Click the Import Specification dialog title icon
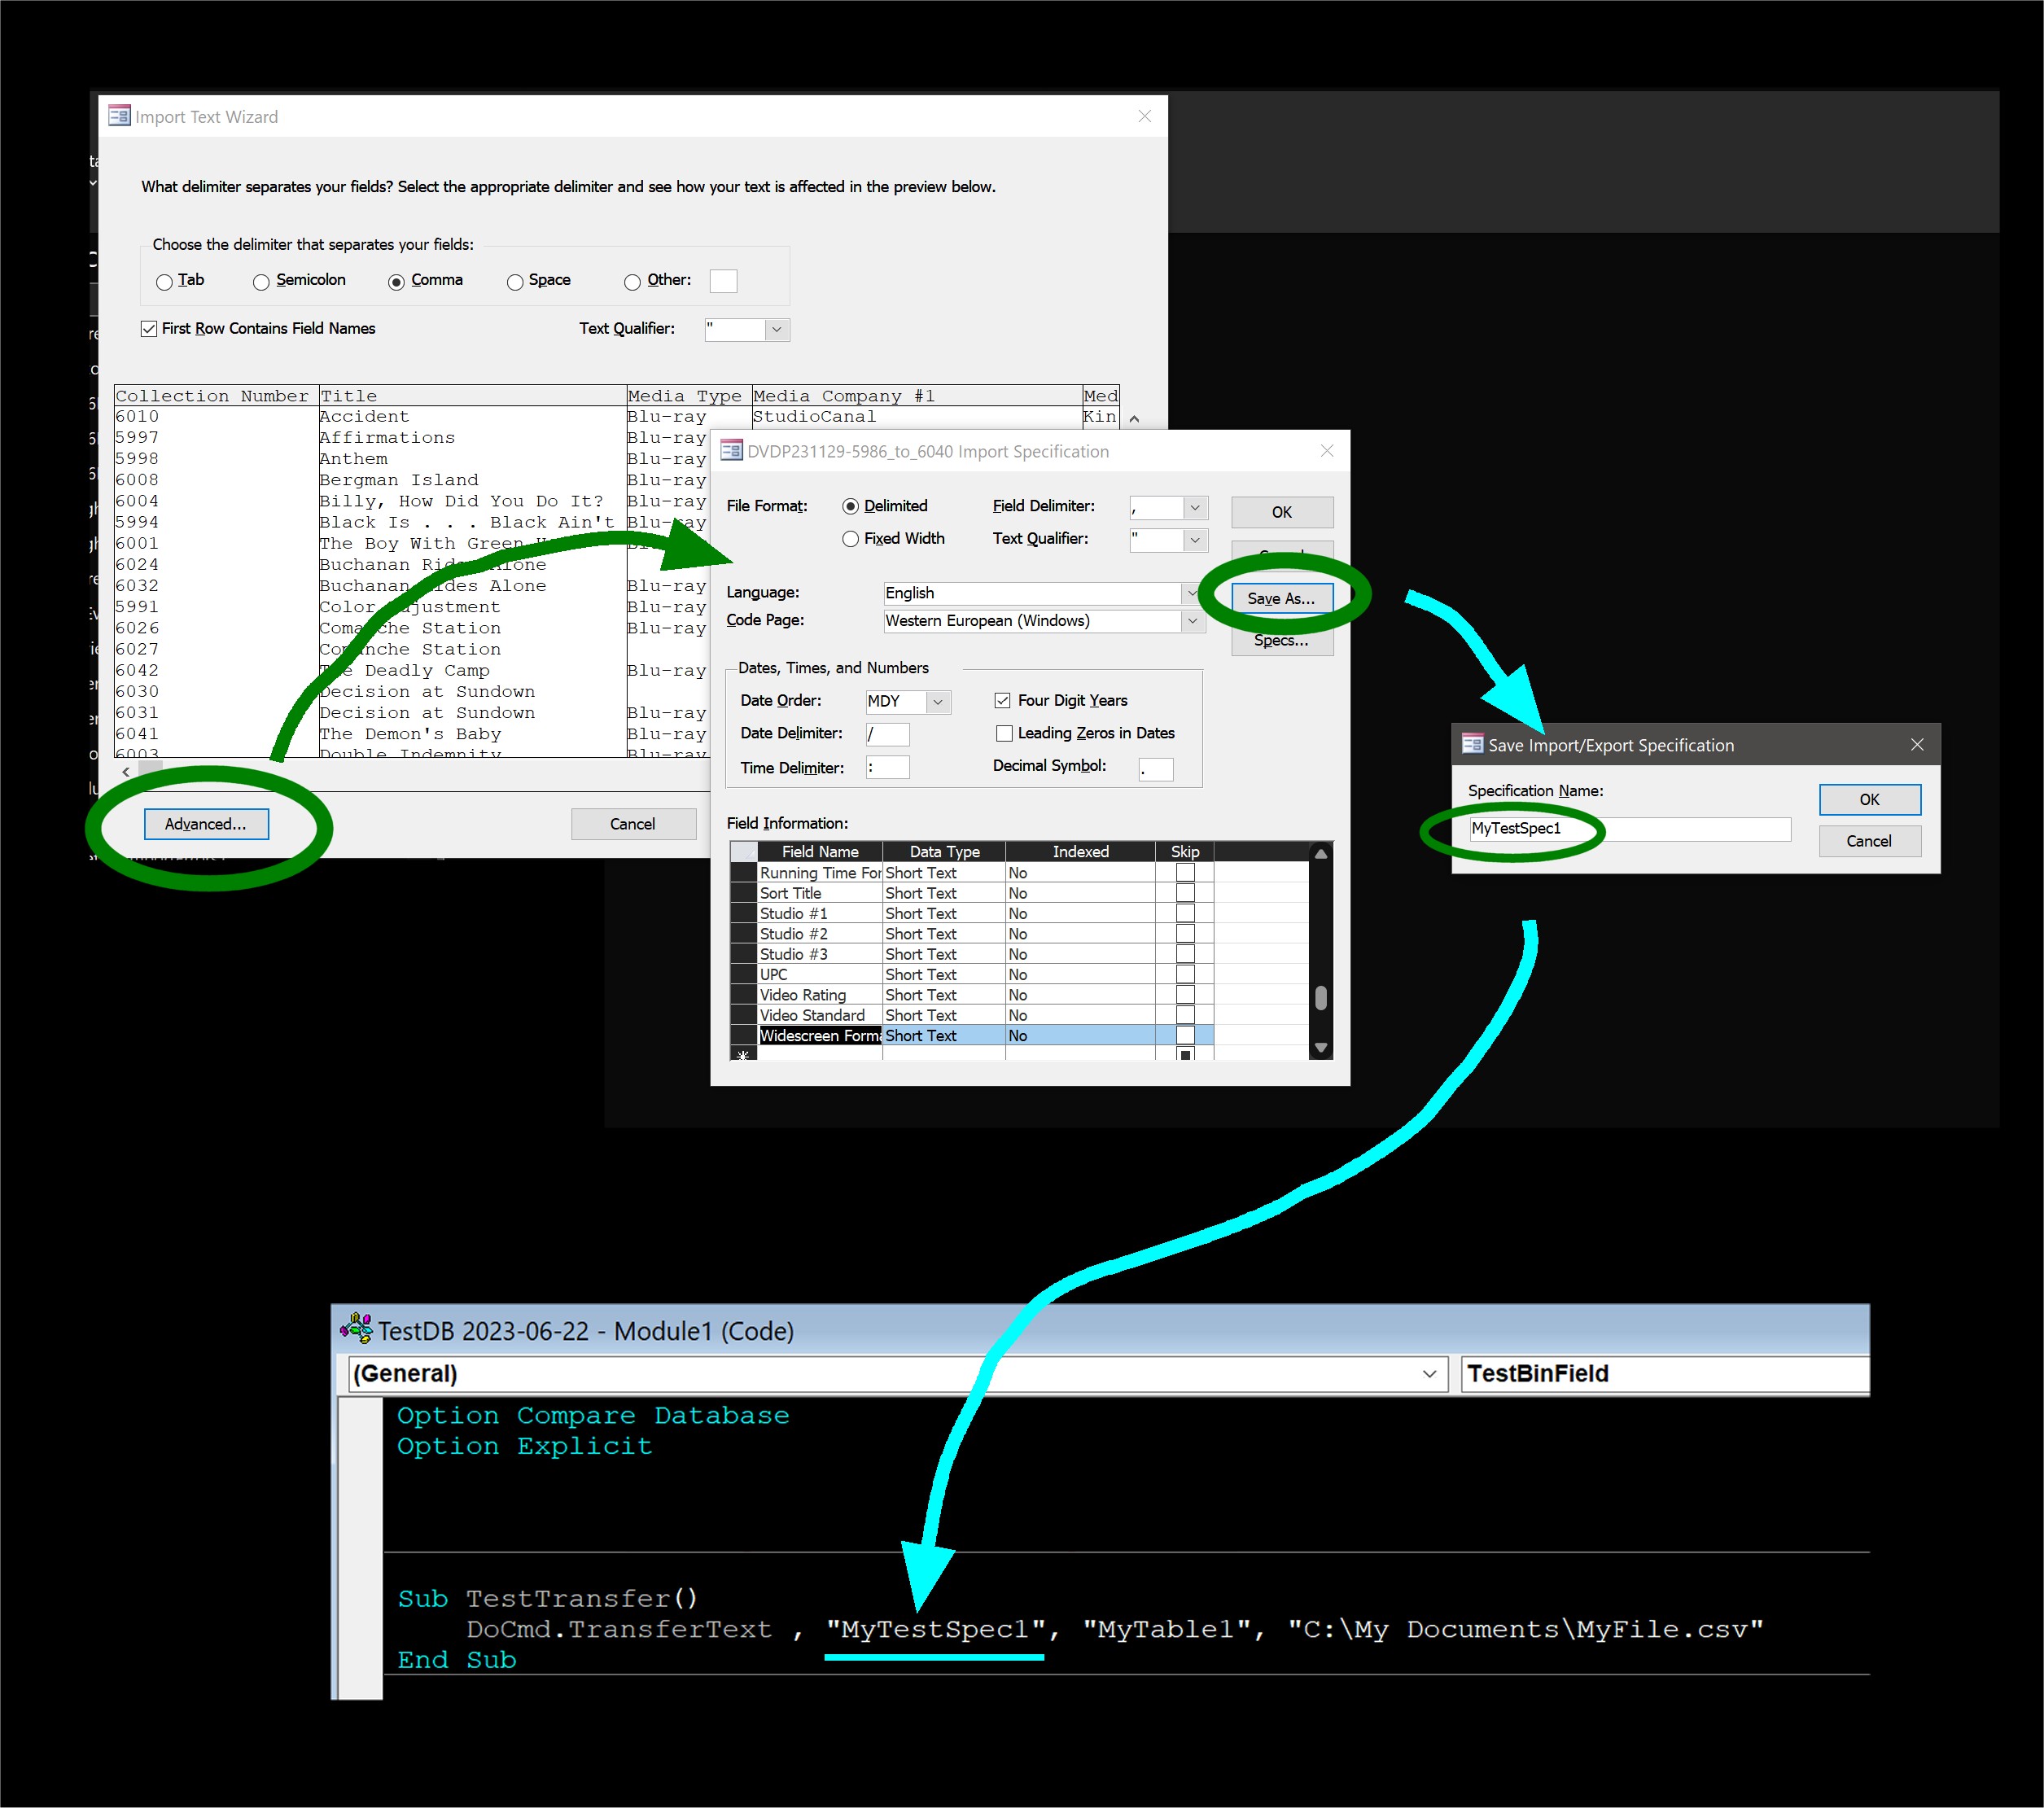The height and width of the screenshot is (1808, 2044). point(731,451)
